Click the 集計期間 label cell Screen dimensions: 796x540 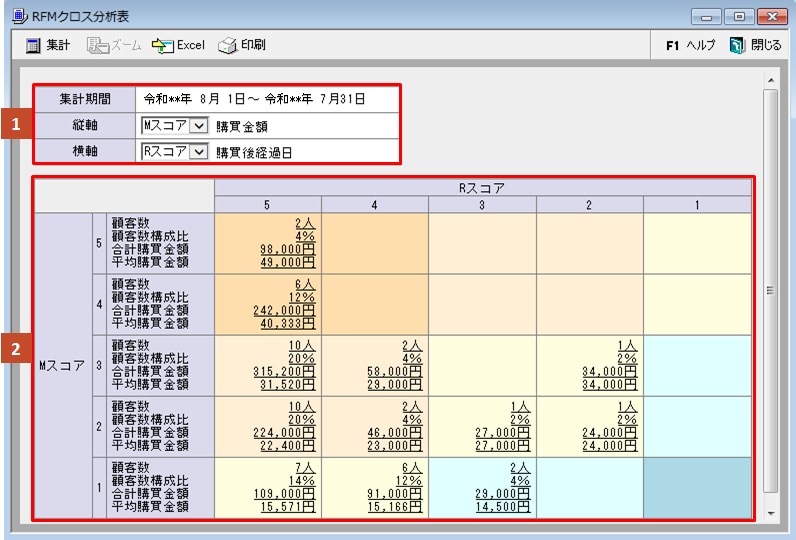(85, 99)
